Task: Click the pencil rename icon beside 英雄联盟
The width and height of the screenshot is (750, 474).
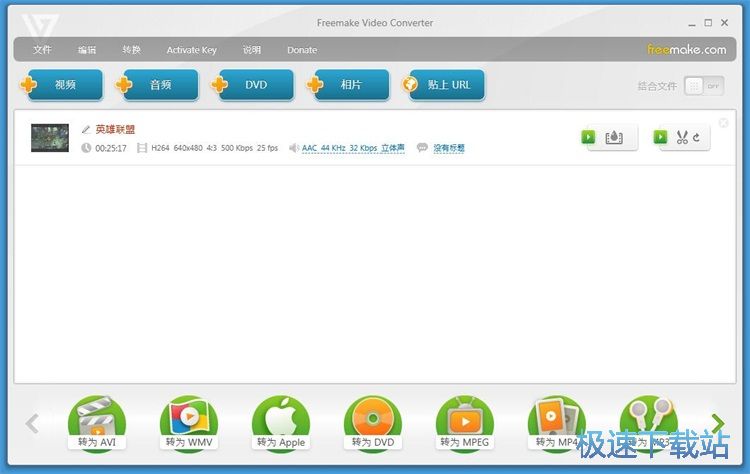Action: coord(86,130)
